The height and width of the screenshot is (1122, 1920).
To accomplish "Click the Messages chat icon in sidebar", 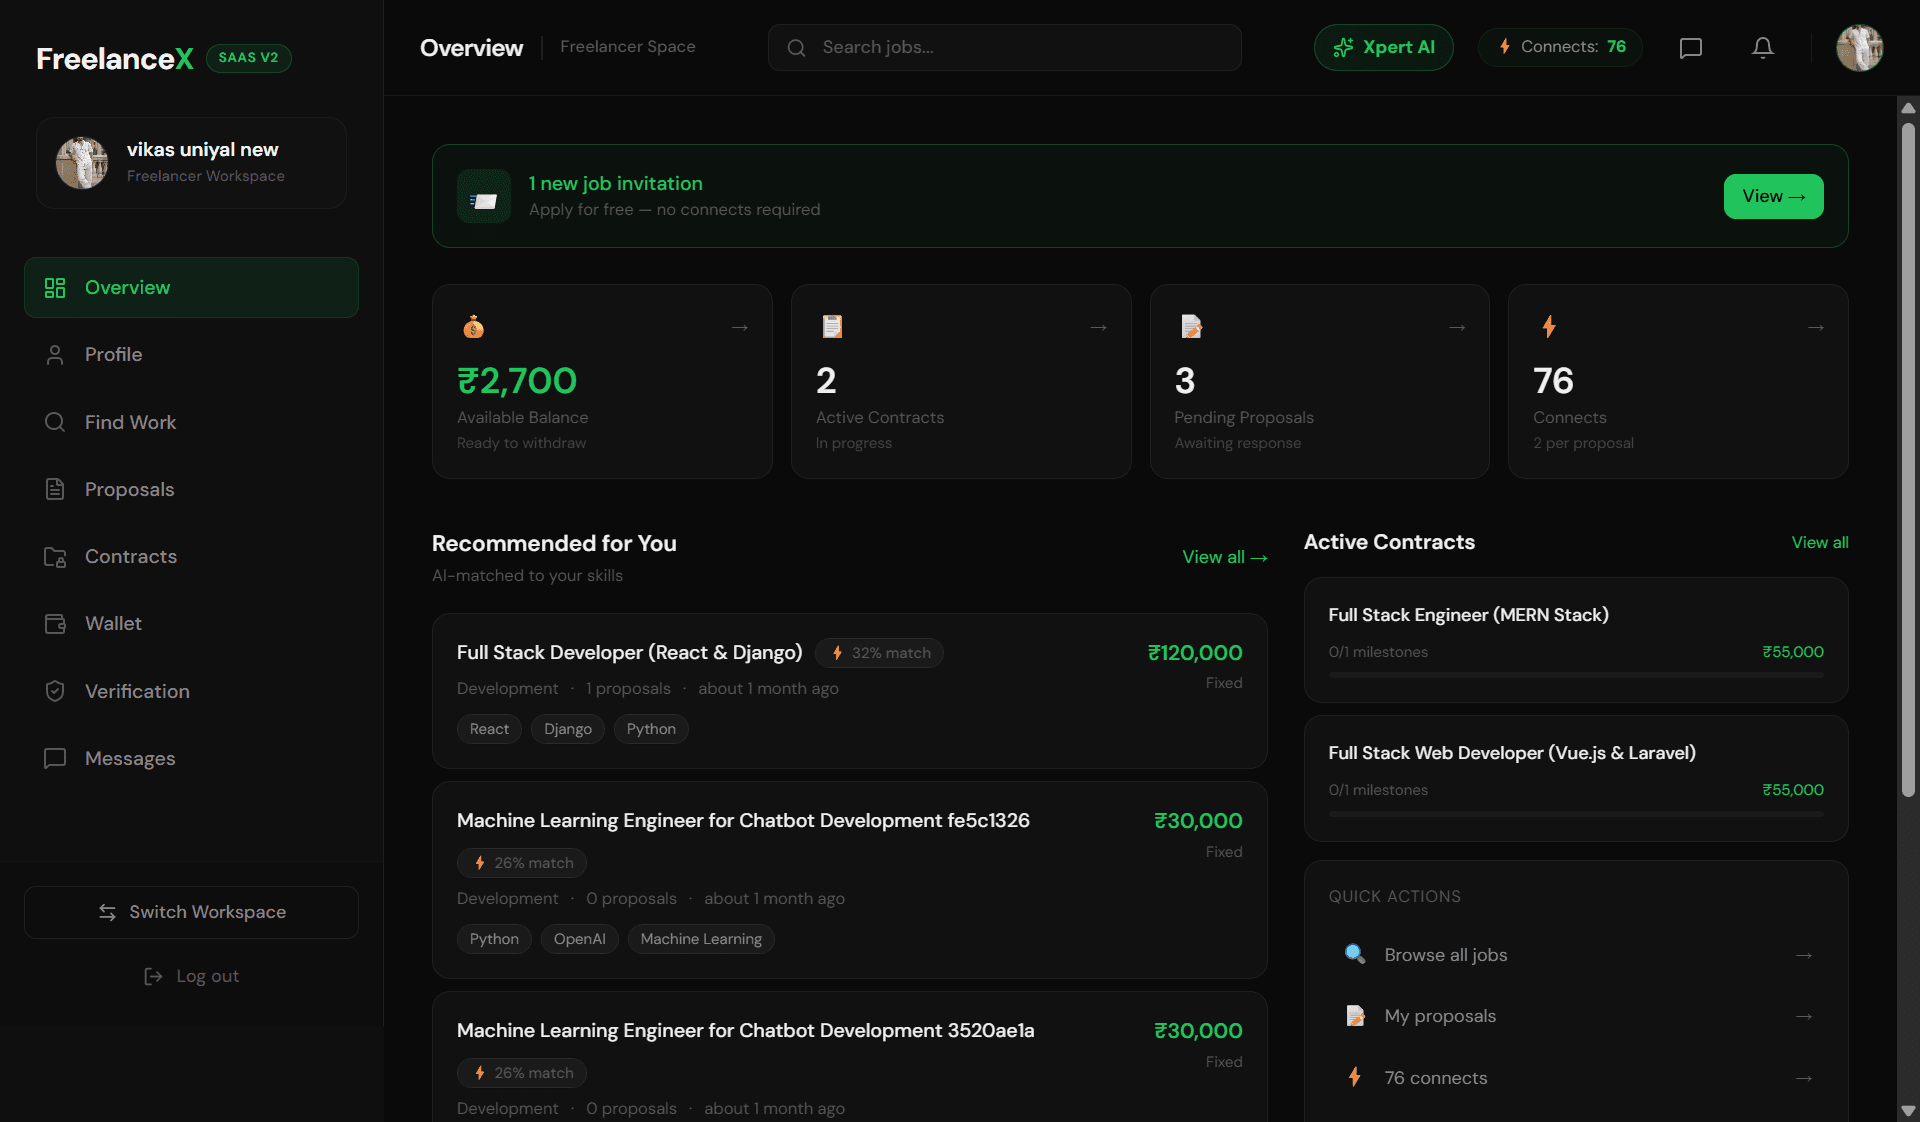I will [55, 758].
